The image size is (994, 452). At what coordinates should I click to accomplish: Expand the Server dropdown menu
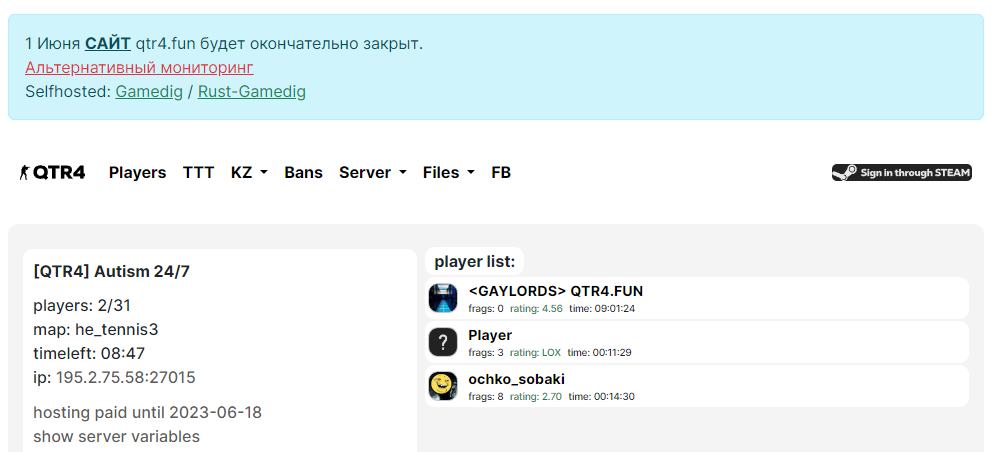(x=373, y=172)
